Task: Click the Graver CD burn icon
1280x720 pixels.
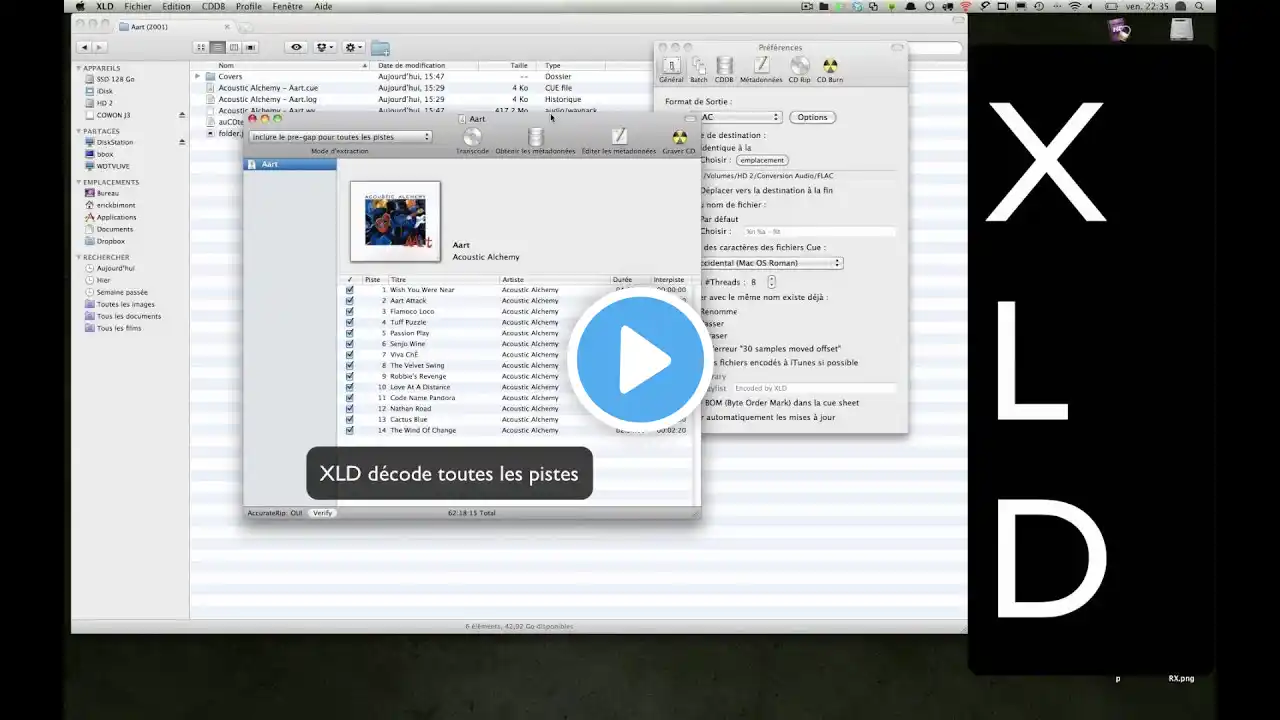Action: coord(679,137)
